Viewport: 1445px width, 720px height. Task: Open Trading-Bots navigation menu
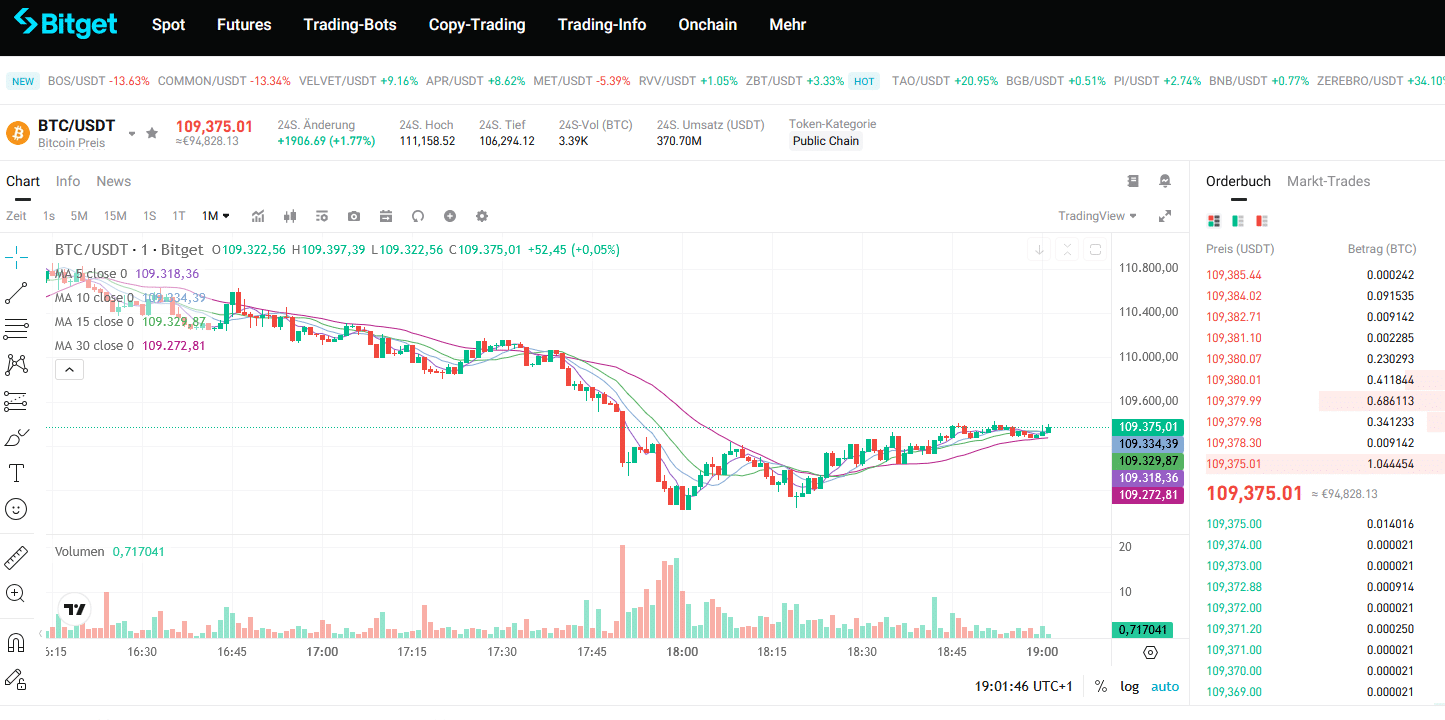click(350, 25)
